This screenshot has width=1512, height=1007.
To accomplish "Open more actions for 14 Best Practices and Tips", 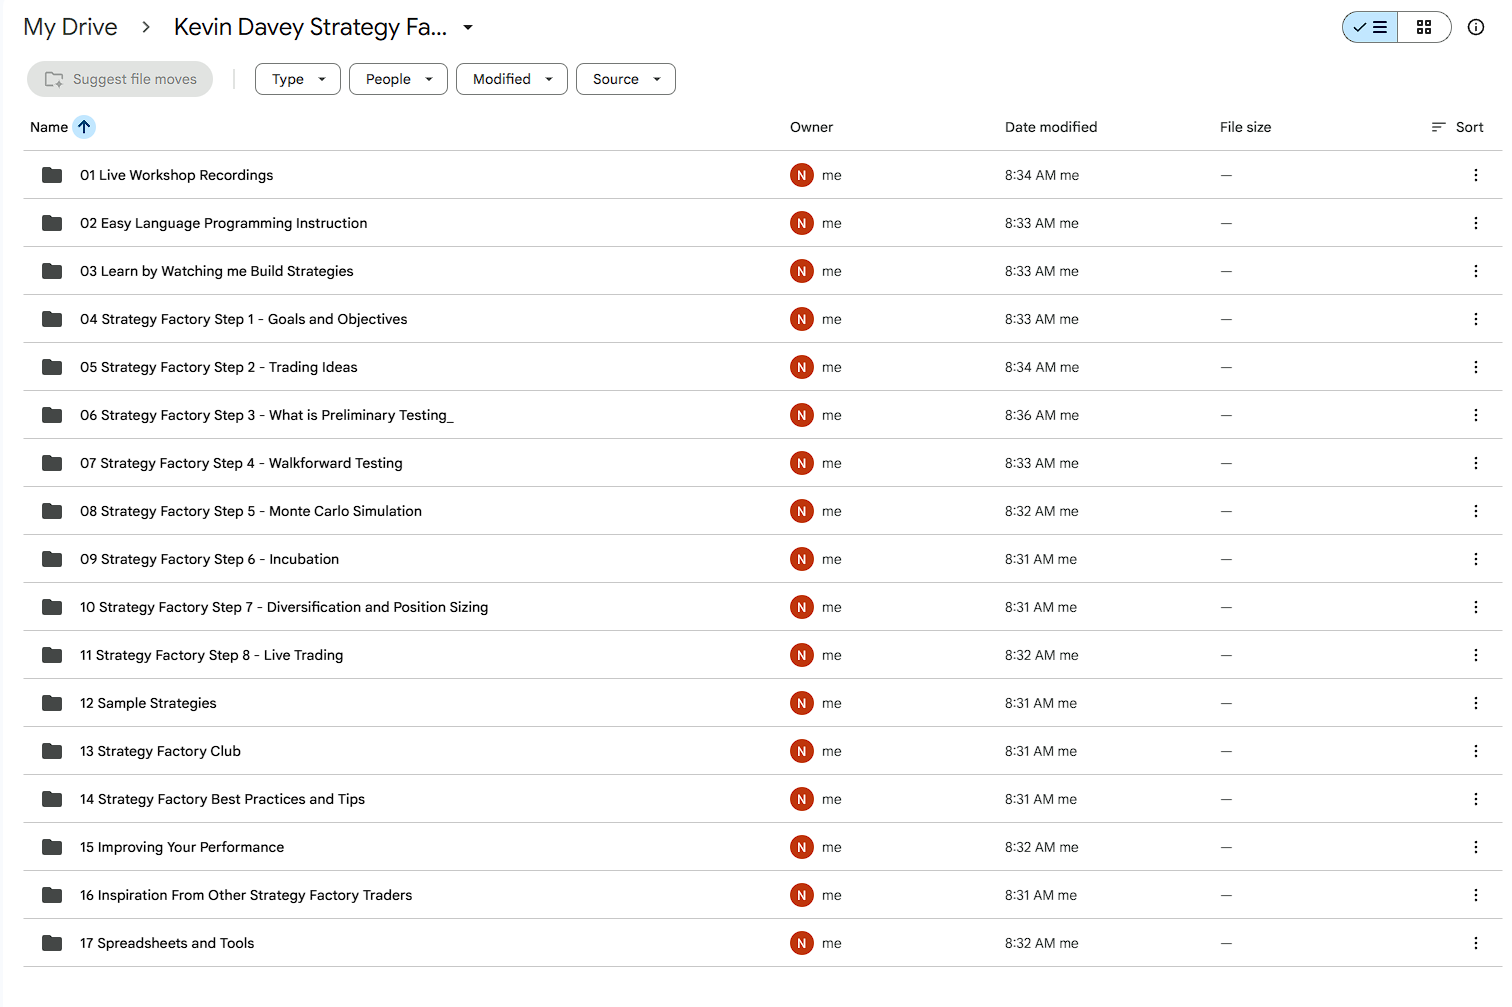I will click(x=1475, y=799).
